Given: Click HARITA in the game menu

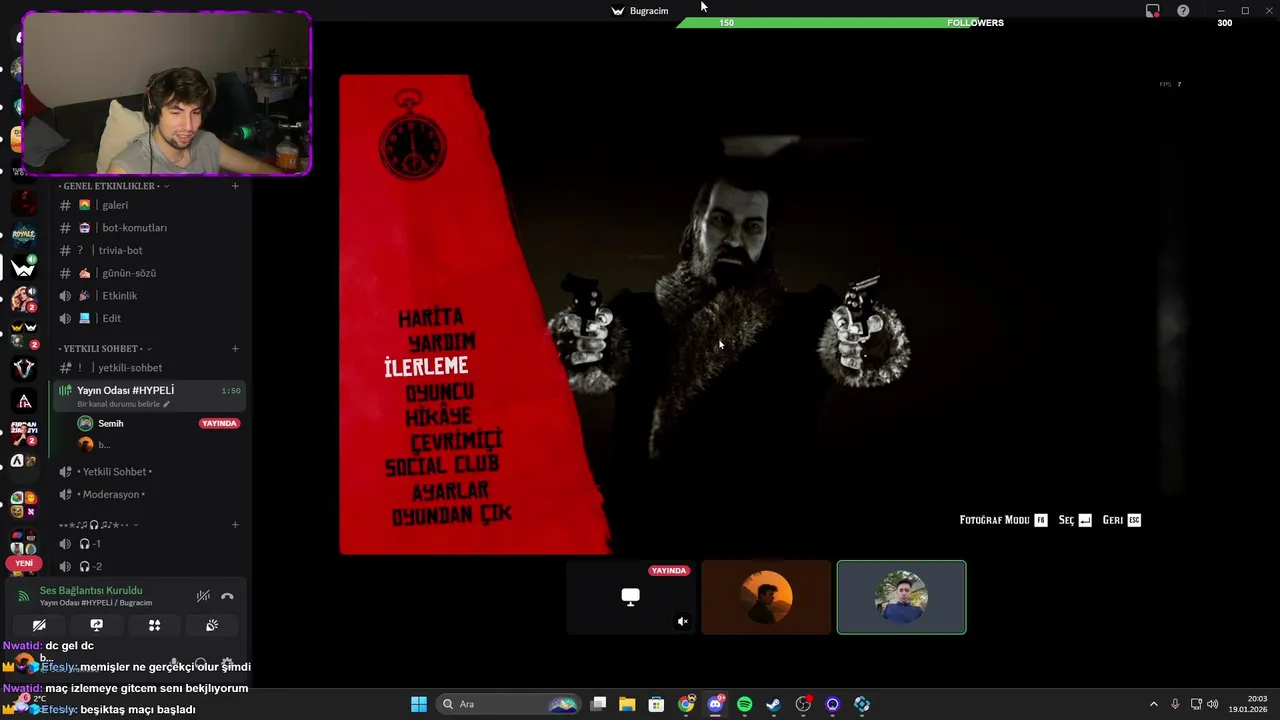Looking at the screenshot, I should click(431, 318).
